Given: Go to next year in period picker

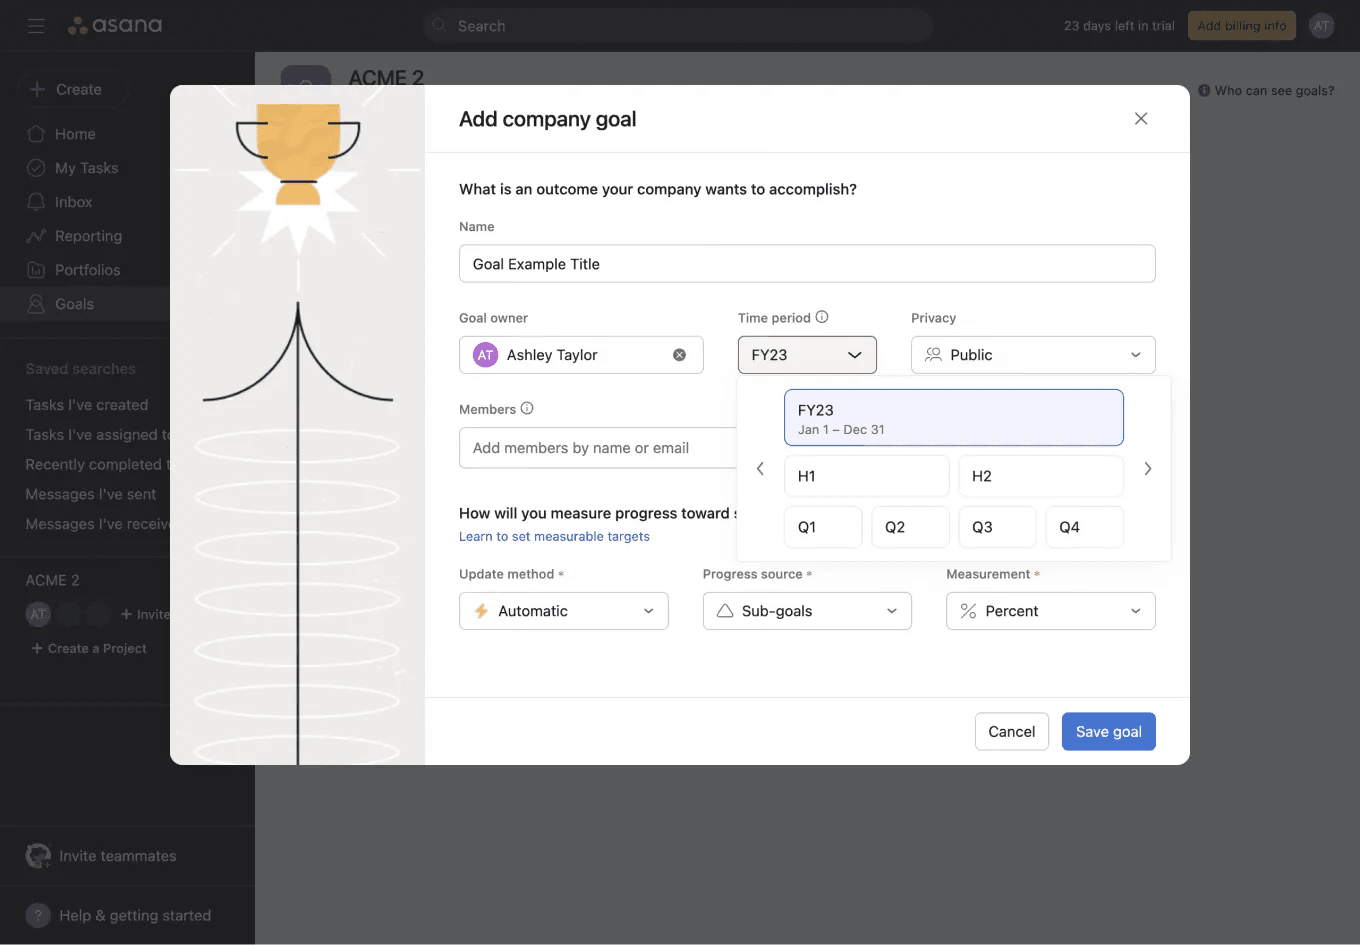Looking at the screenshot, I should (1147, 469).
